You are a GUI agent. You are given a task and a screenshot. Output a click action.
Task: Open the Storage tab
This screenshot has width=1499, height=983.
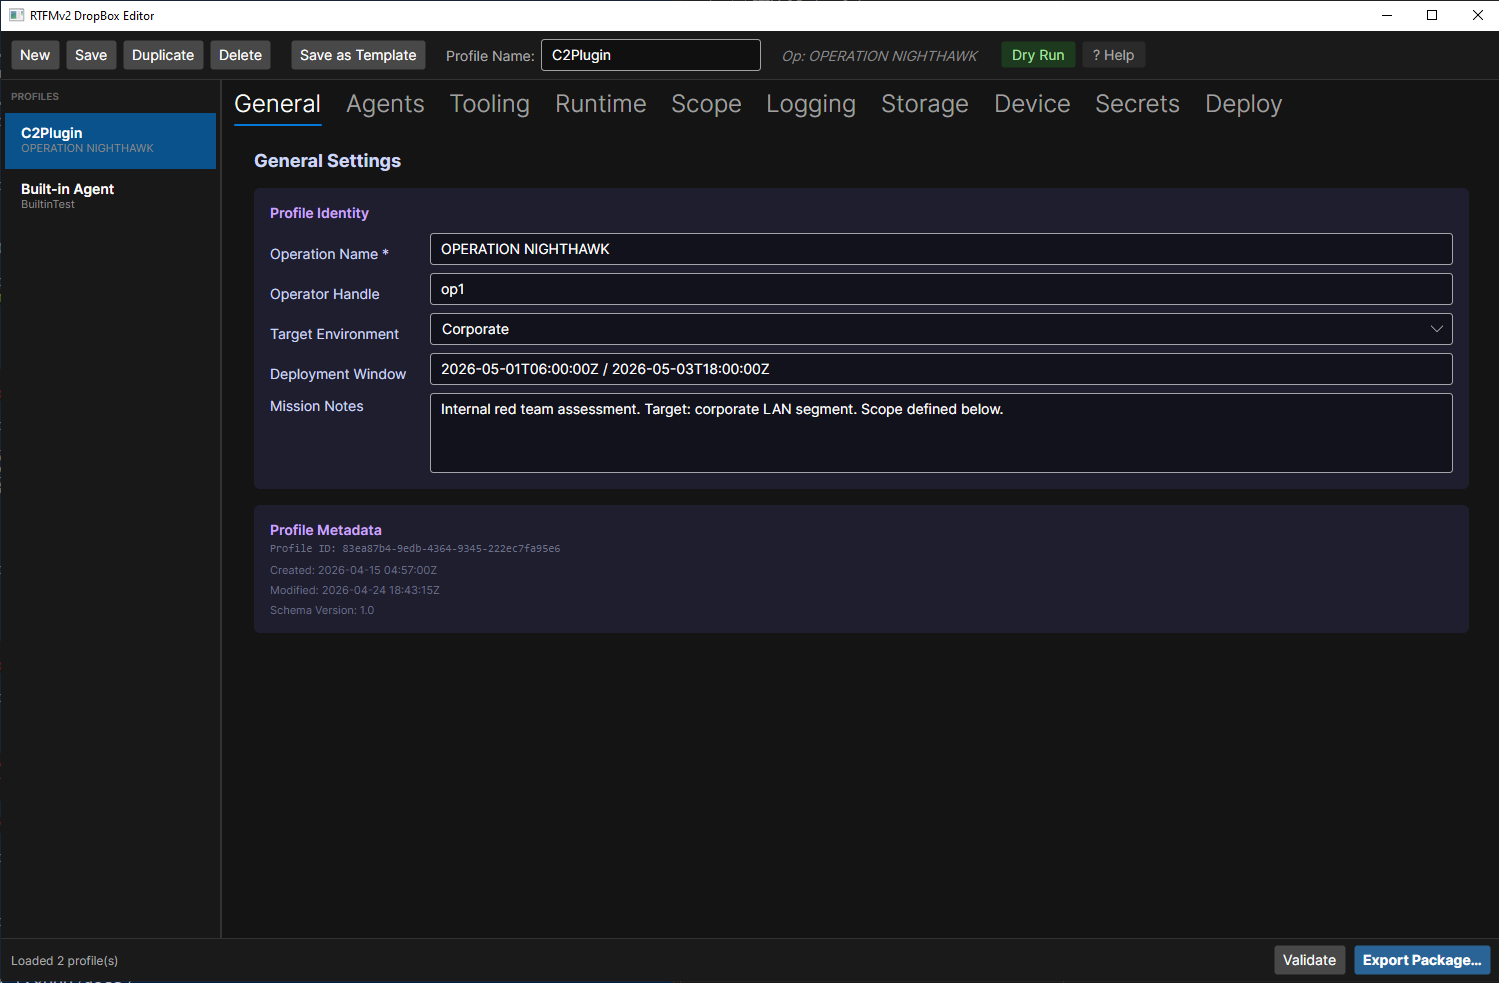[x=925, y=104]
